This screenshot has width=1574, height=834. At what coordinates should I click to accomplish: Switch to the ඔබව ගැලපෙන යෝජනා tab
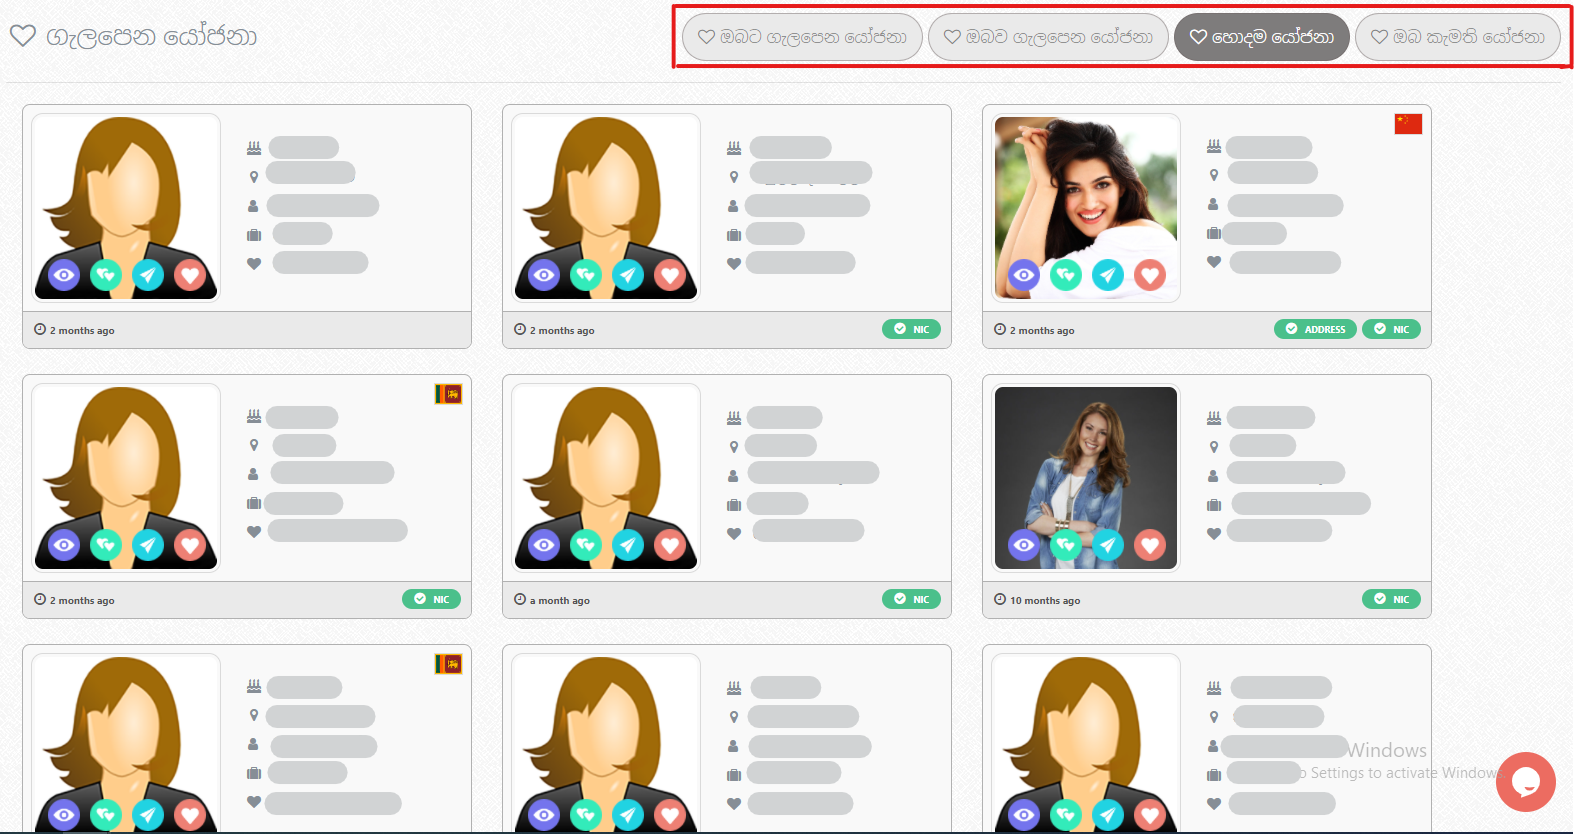pyautogui.click(x=1048, y=37)
